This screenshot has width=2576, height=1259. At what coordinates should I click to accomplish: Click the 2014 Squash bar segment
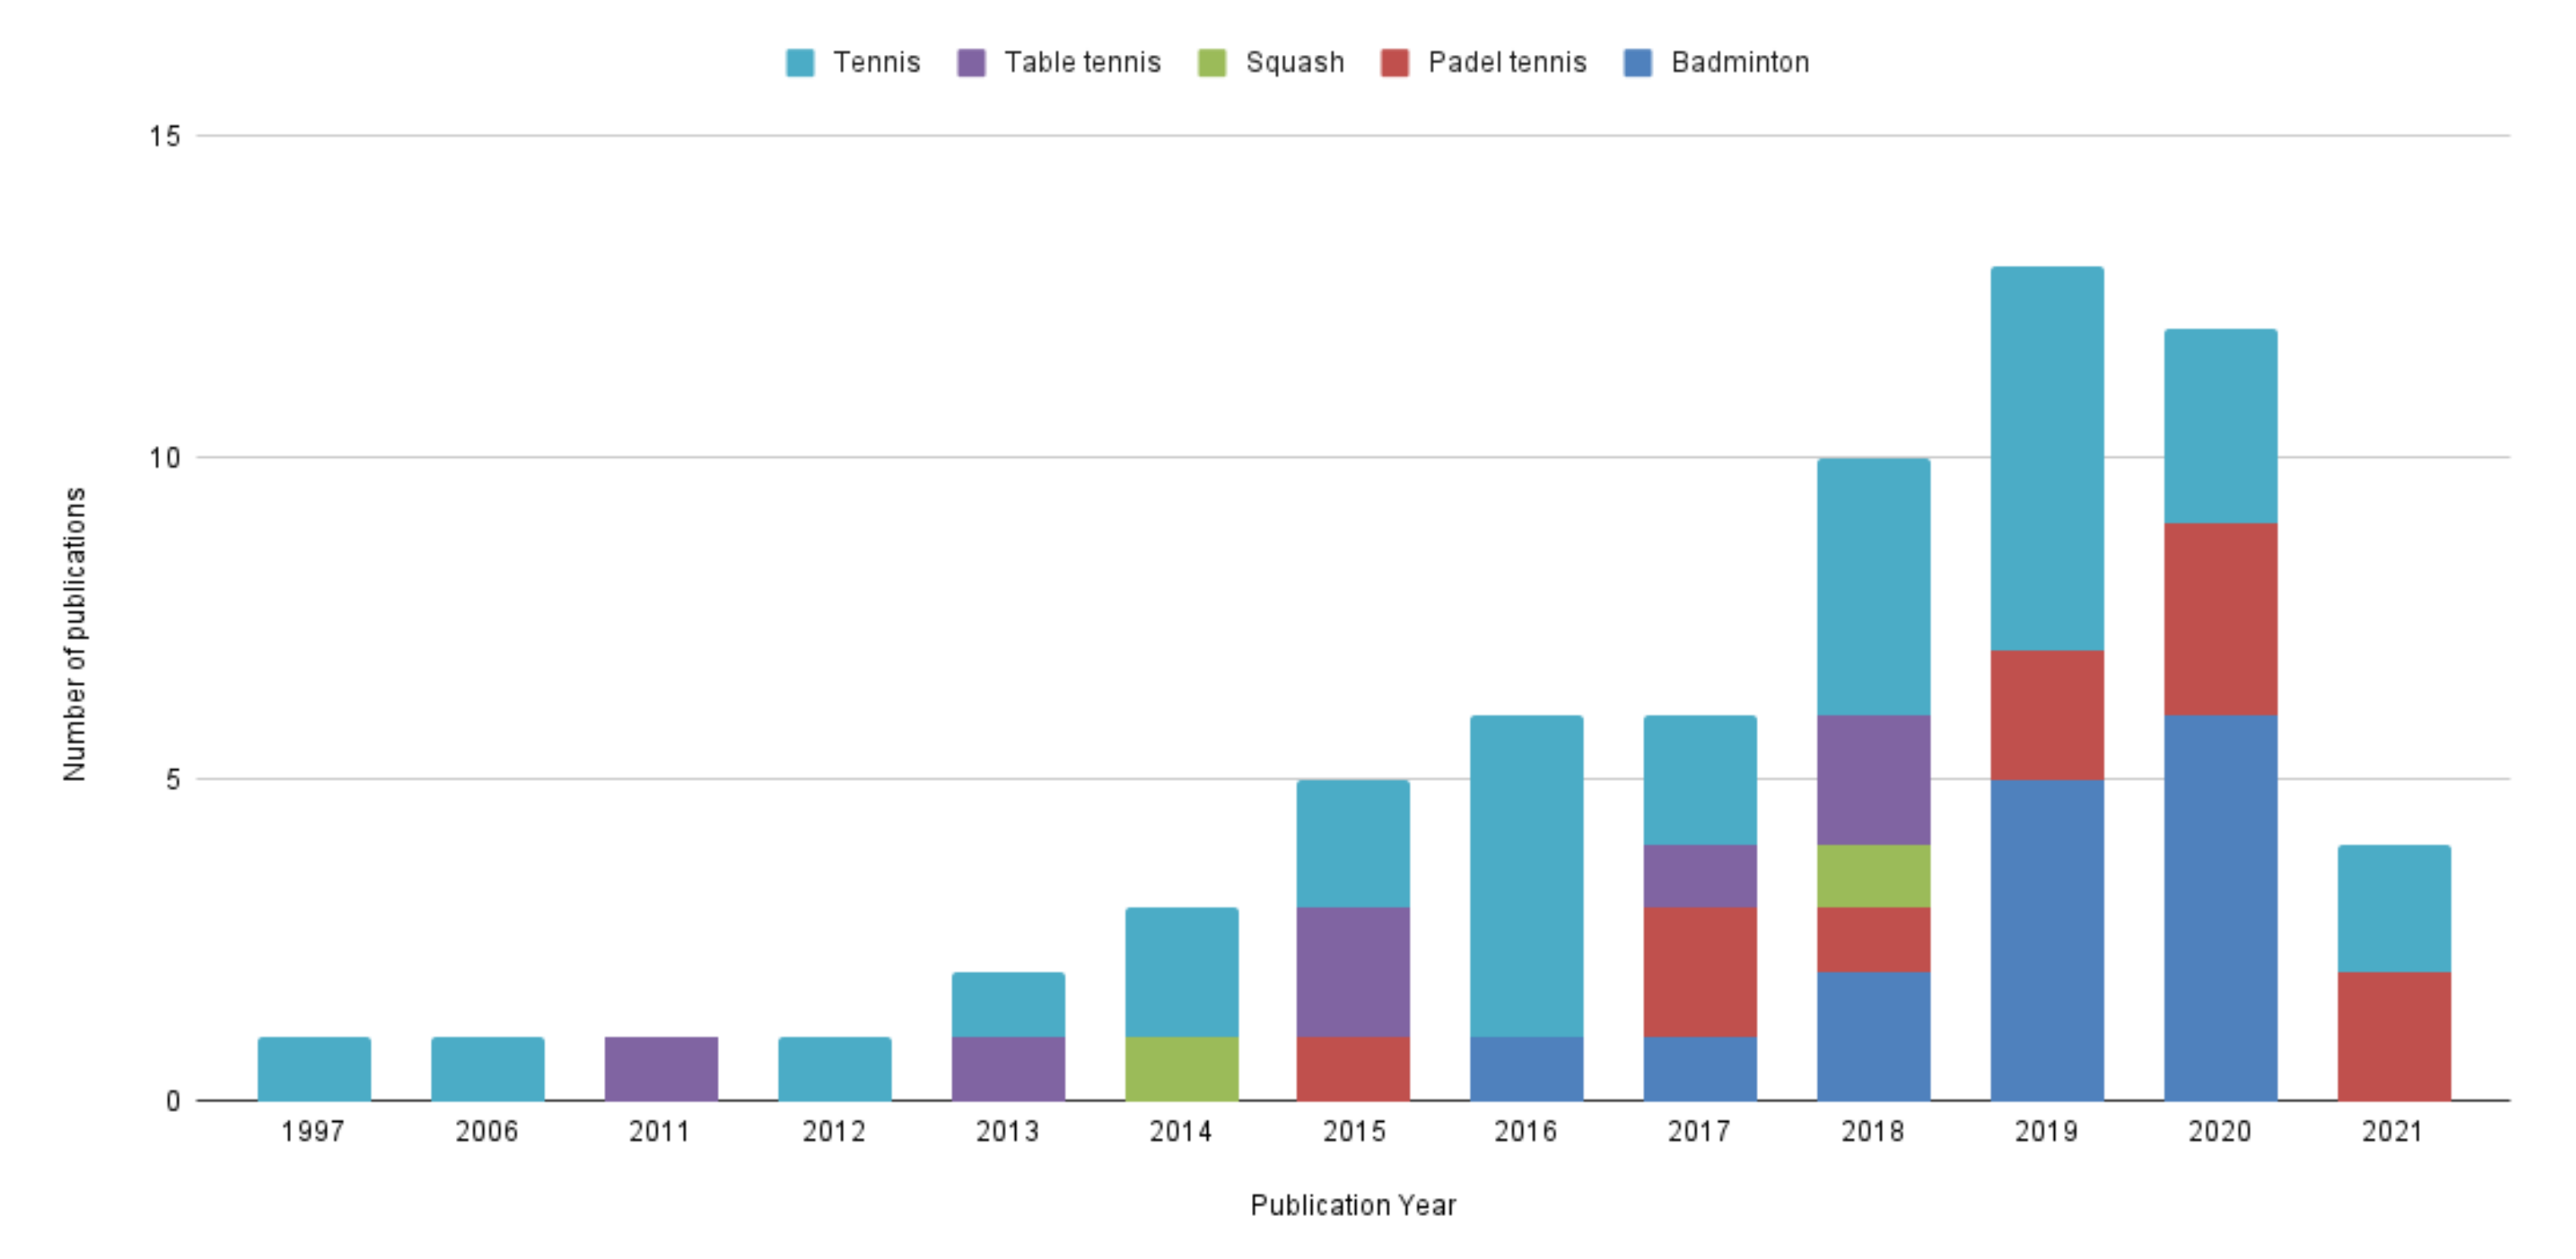[1181, 1068]
